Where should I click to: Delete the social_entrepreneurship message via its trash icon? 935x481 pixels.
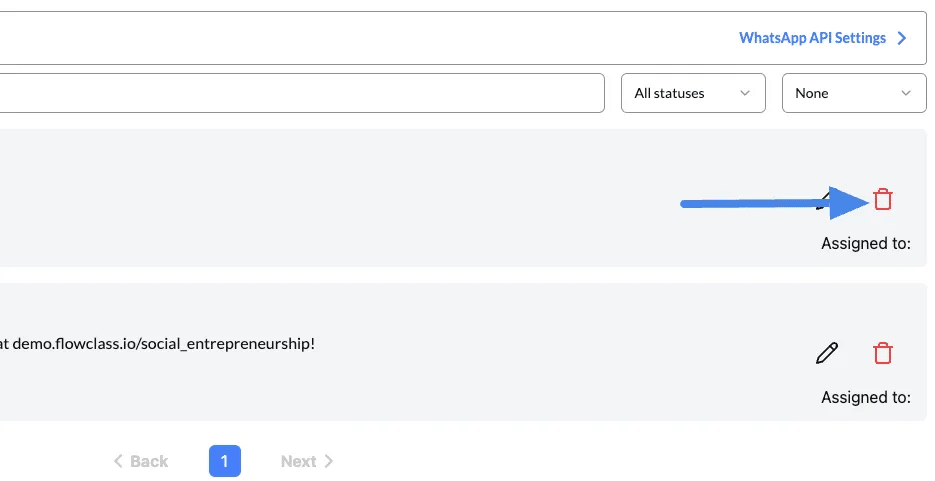[x=883, y=353]
